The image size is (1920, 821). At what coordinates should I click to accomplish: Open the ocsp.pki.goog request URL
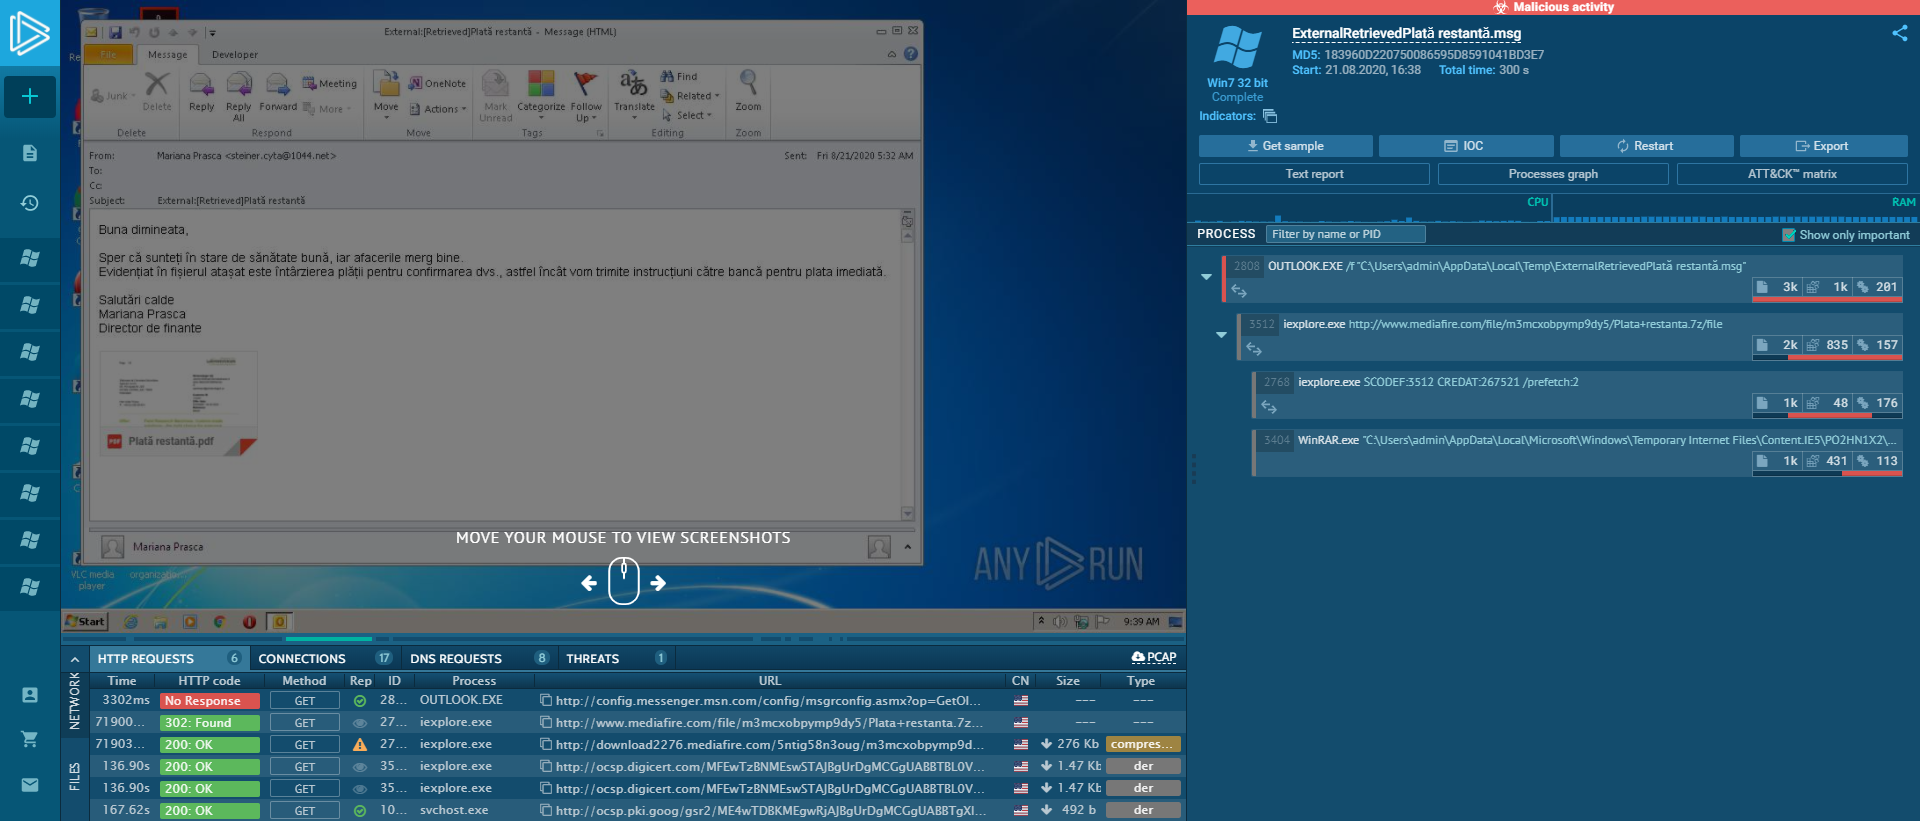[771, 810]
